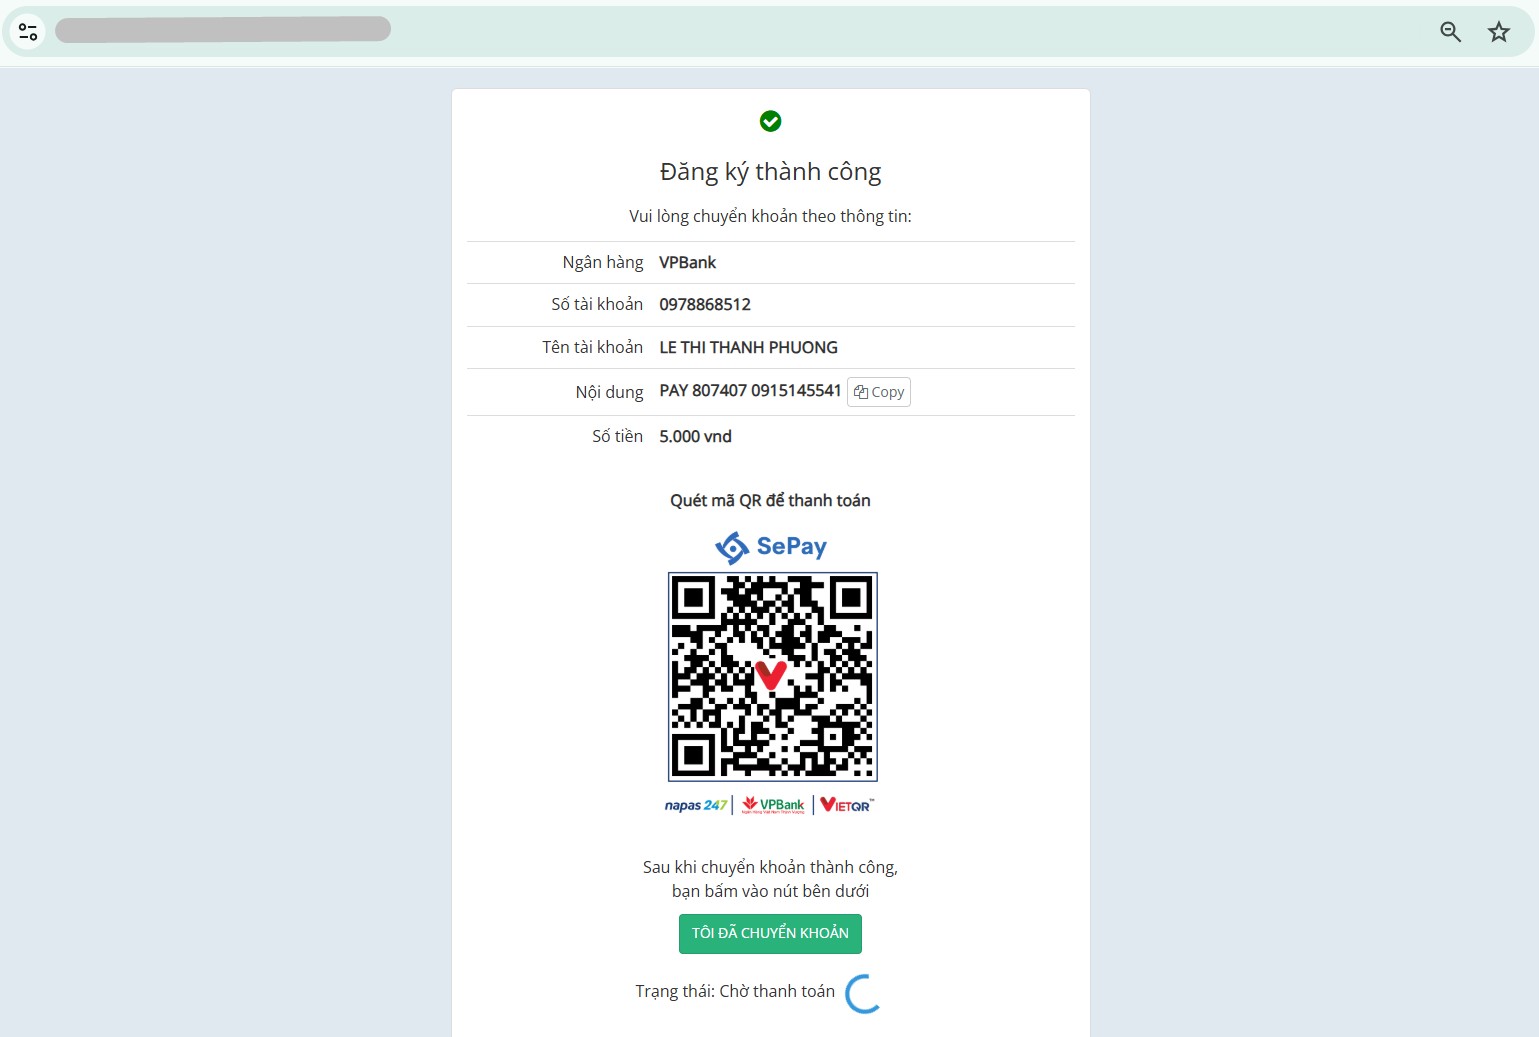Image resolution: width=1539 pixels, height=1037 pixels.
Task: Click the VietQR logo
Action: pos(847,805)
